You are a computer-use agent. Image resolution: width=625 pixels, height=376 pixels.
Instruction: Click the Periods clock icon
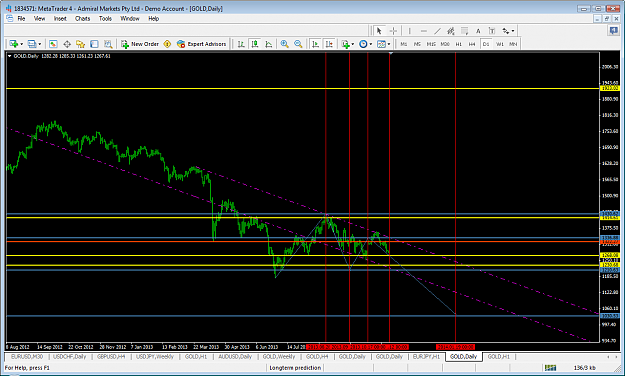pos(363,44)
